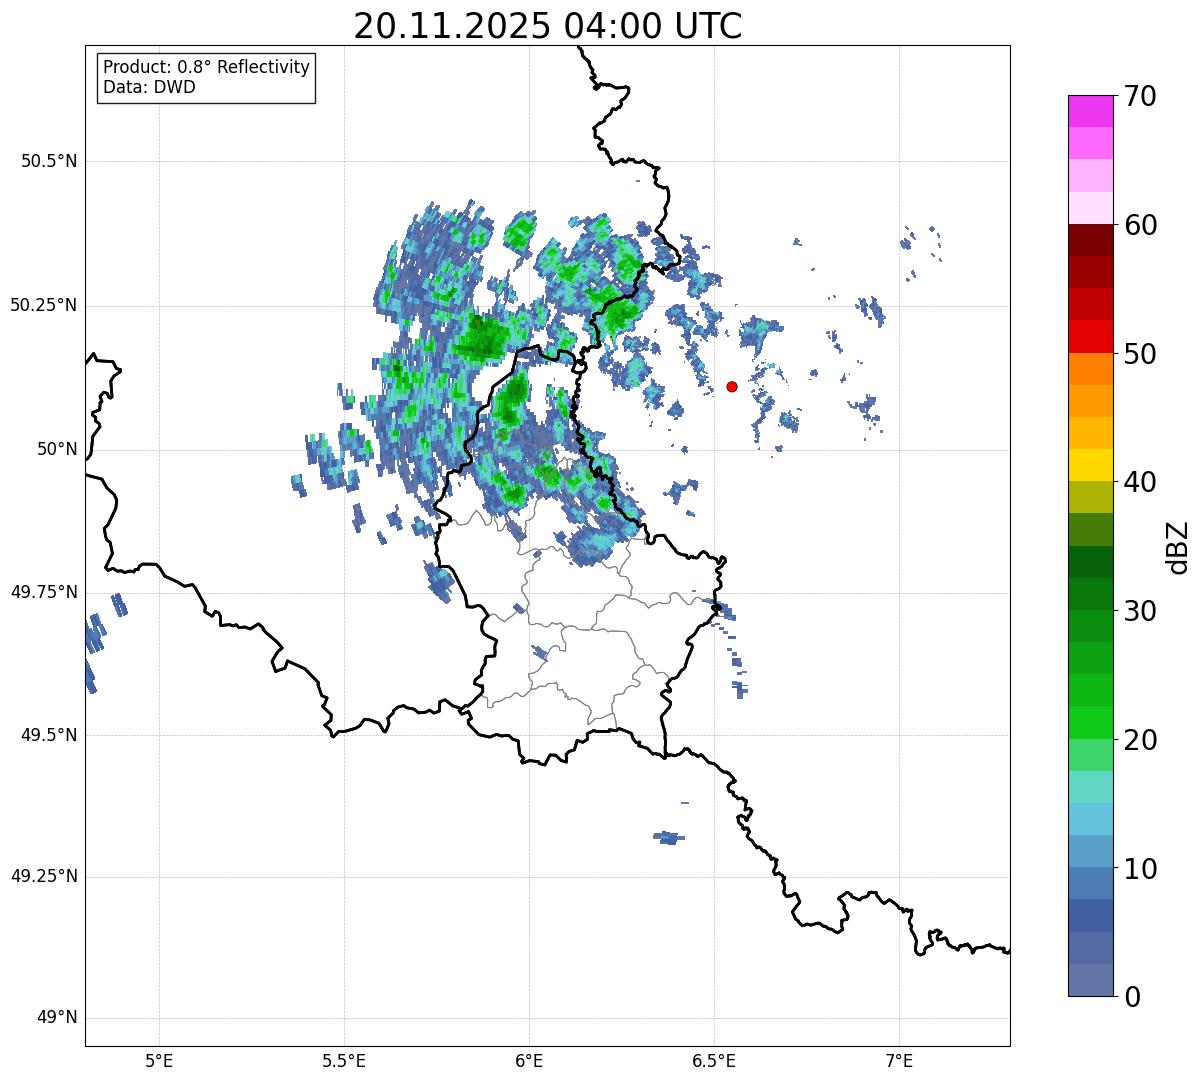Click the colorbar tick label 0
This screenshot has width=1202, height=1081.
tap(1133, 997)
